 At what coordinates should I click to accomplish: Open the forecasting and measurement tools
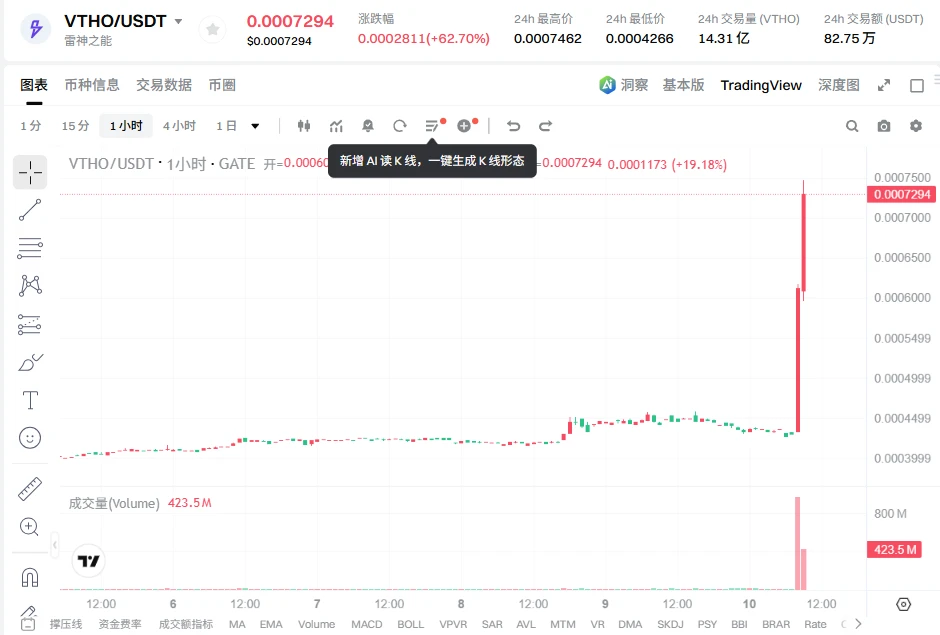(30, 324)
